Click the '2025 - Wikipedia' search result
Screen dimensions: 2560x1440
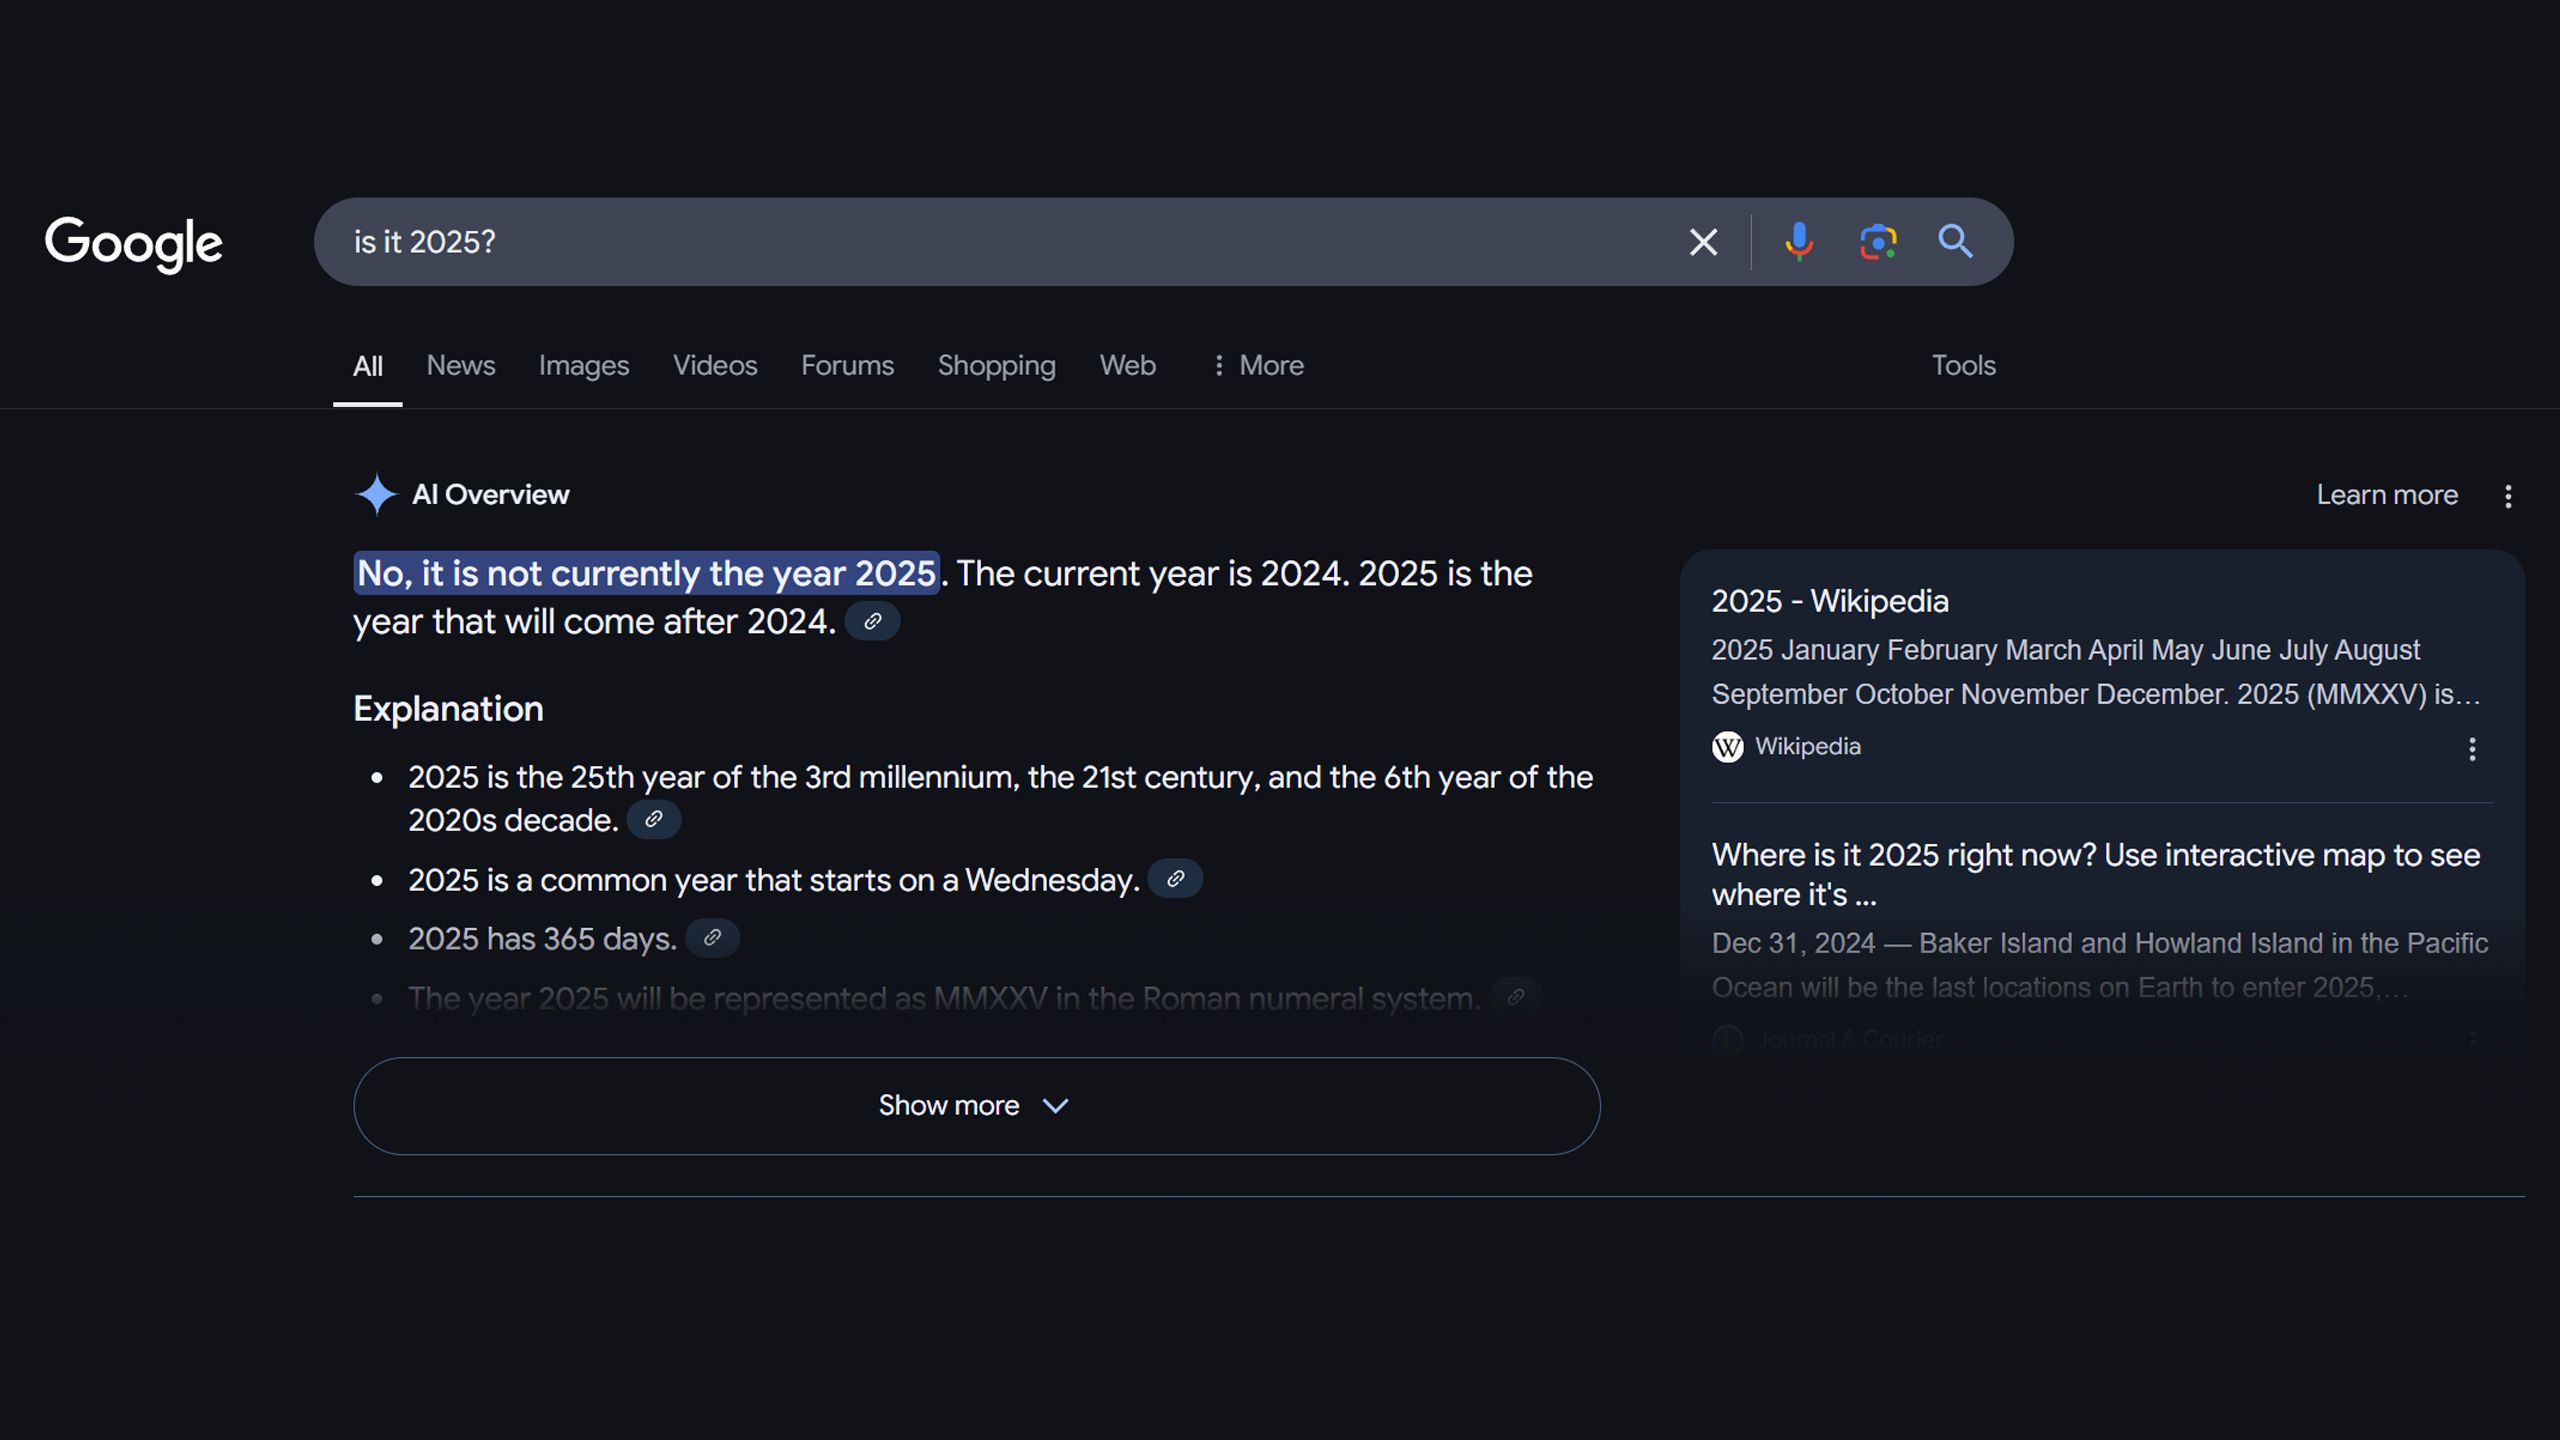[1830, 601]
